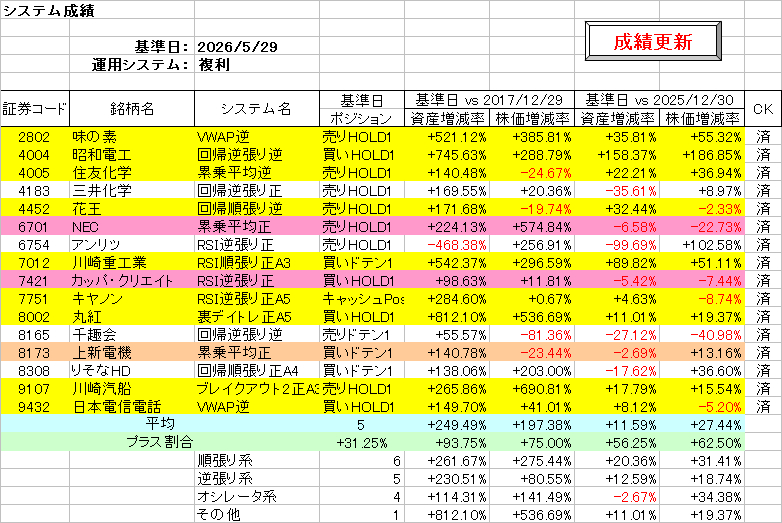The image size is (782, 523).
Task: Select the 味の素 name cell
Action: coord(132,137)
